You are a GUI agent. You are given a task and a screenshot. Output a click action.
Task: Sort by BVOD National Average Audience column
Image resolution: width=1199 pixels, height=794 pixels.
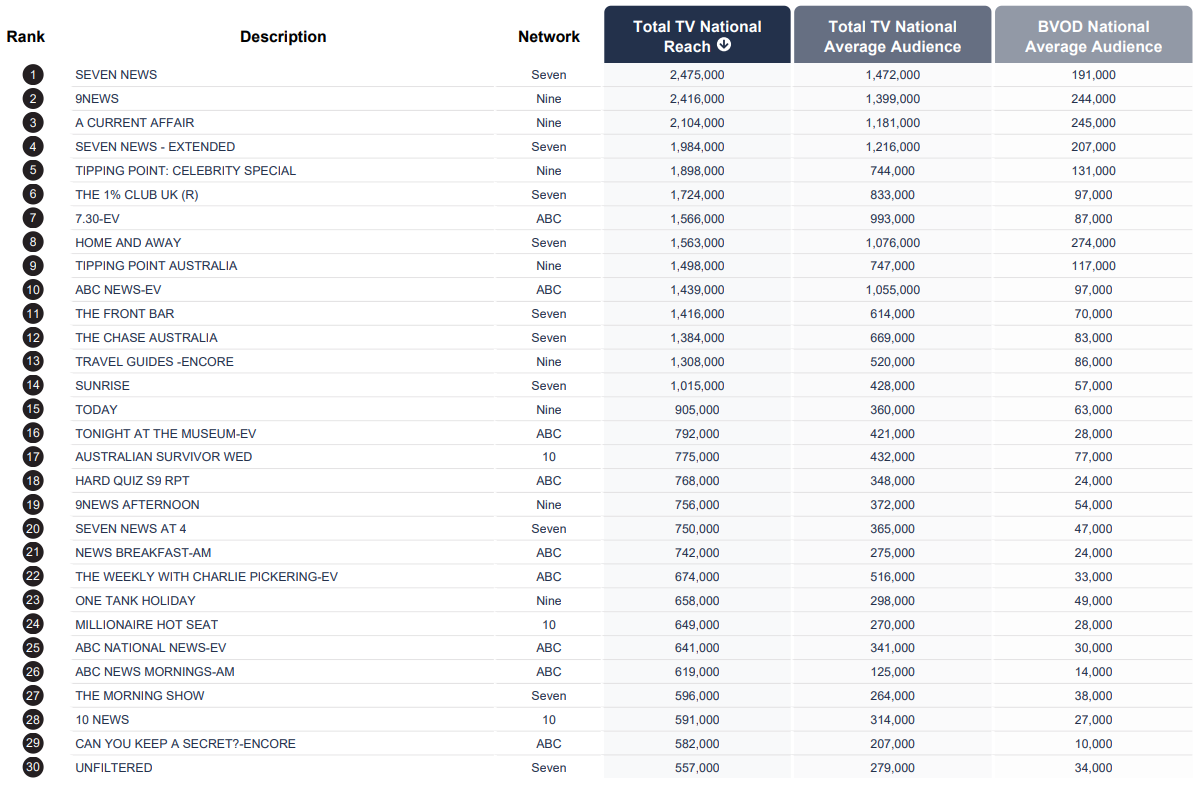point(1093,36)
